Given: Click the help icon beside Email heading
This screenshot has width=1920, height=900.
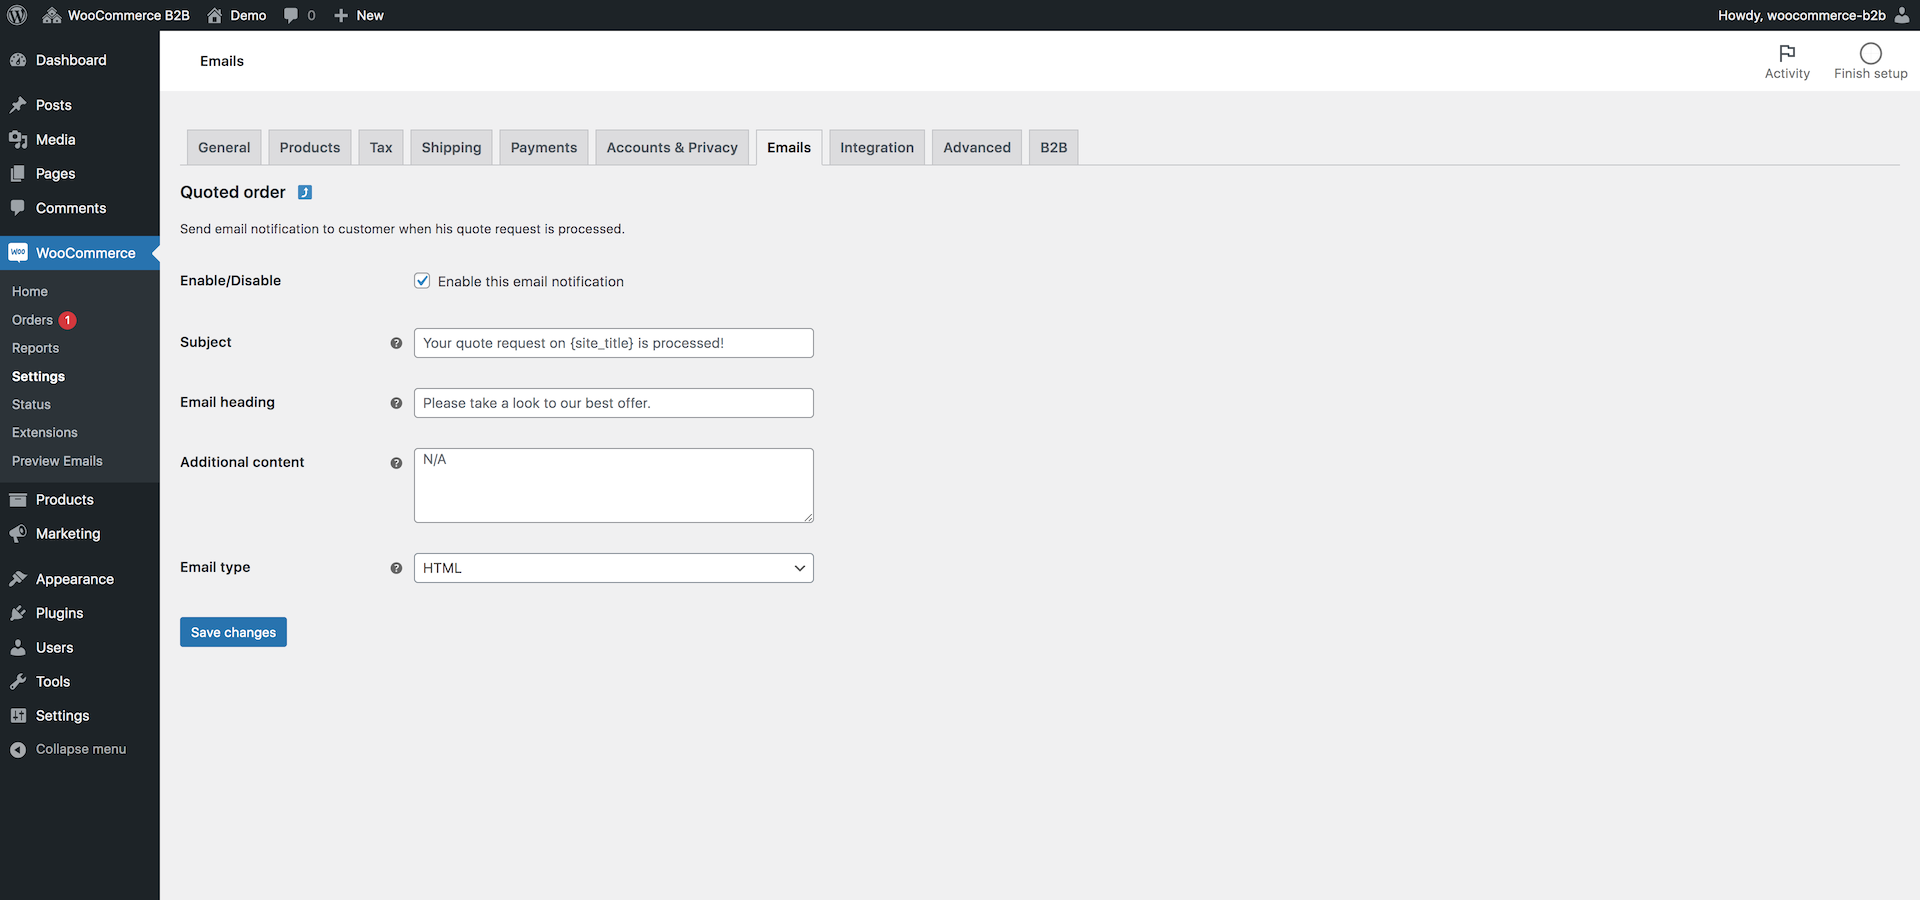Looking at the screenshot, I should pyautogui.click(x=396, y=403).
